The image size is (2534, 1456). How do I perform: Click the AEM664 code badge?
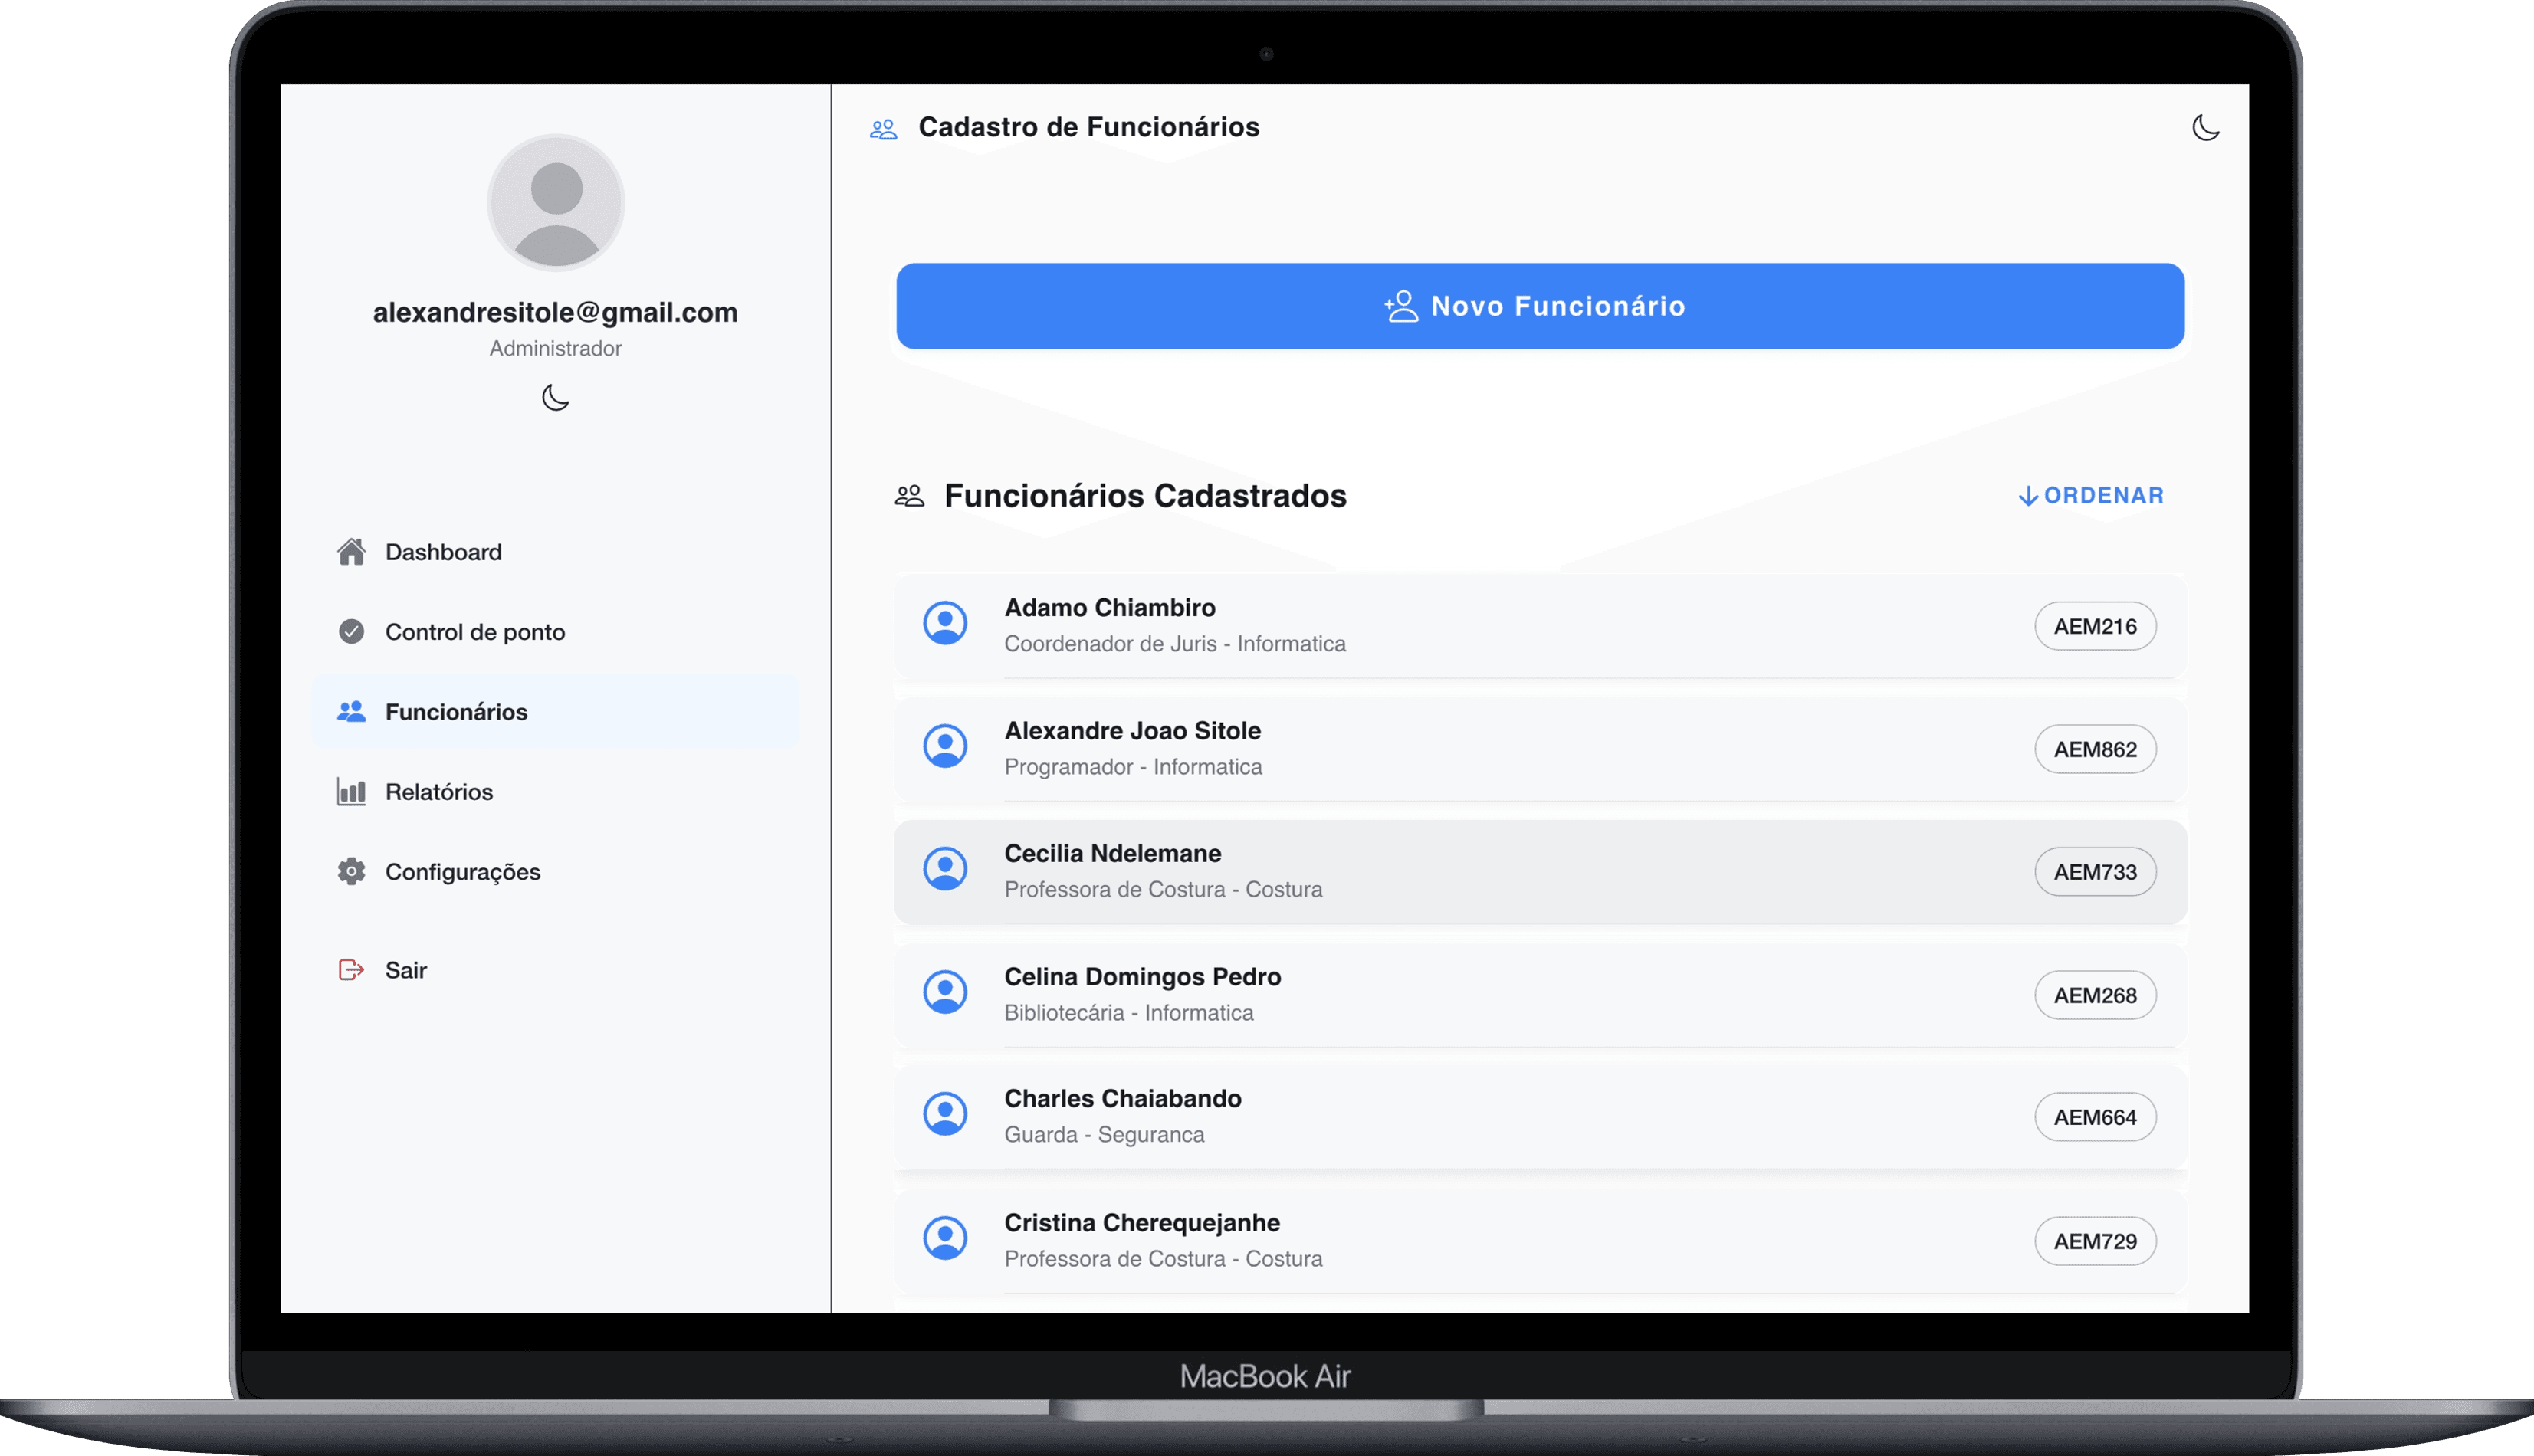point(2095,1117)
